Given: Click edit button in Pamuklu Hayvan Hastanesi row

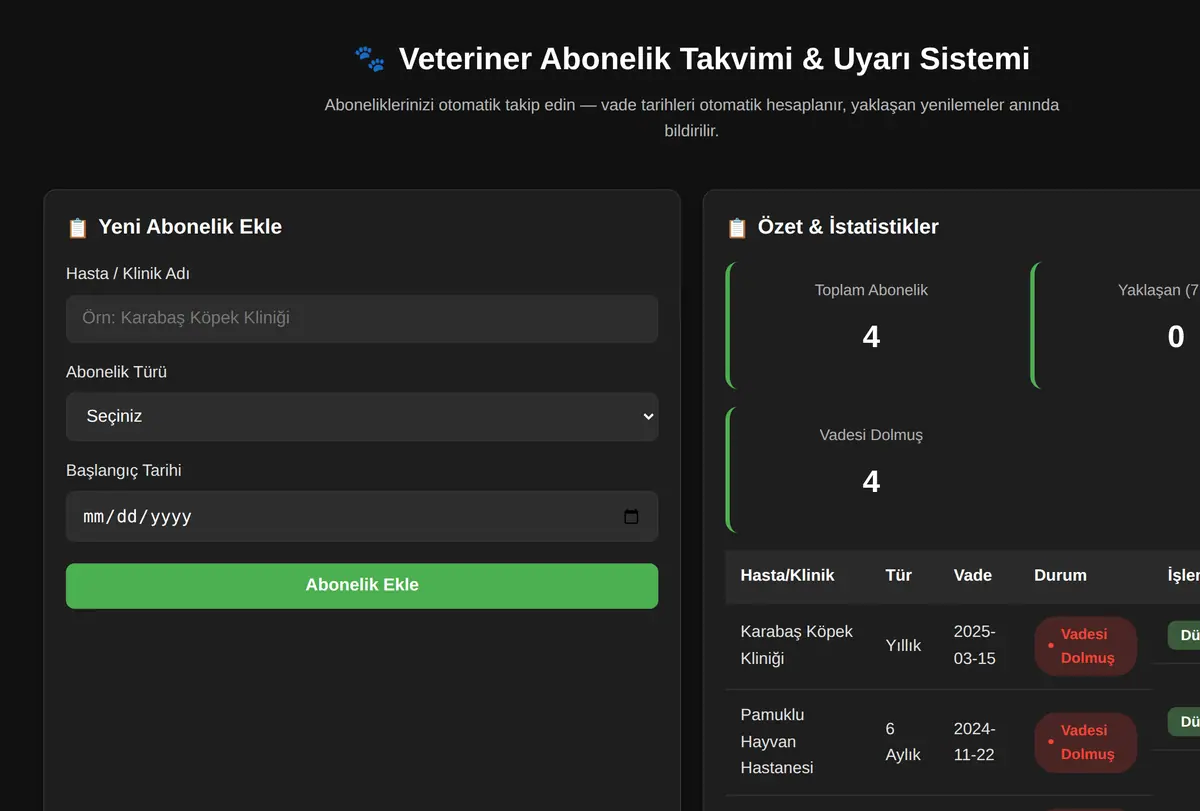Looking at the screenshot, I should (x=1186, y=722).
